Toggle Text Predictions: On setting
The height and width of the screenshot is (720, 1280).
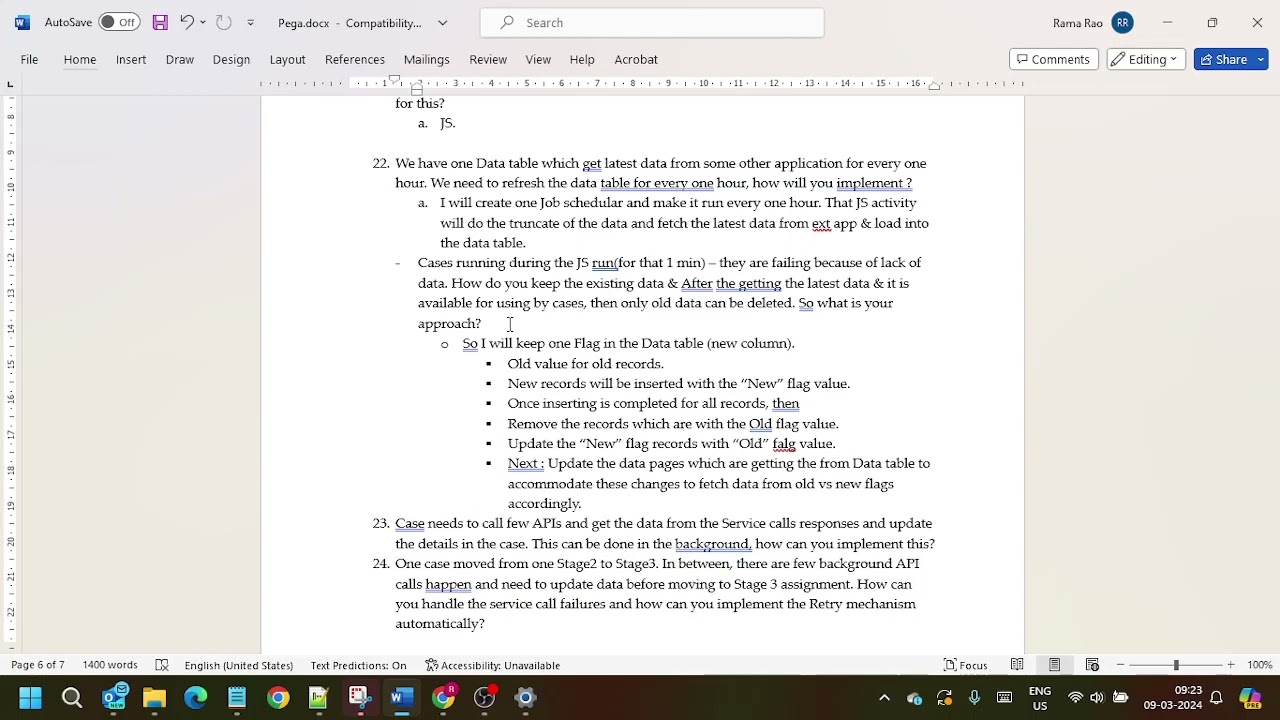(358, 665)
